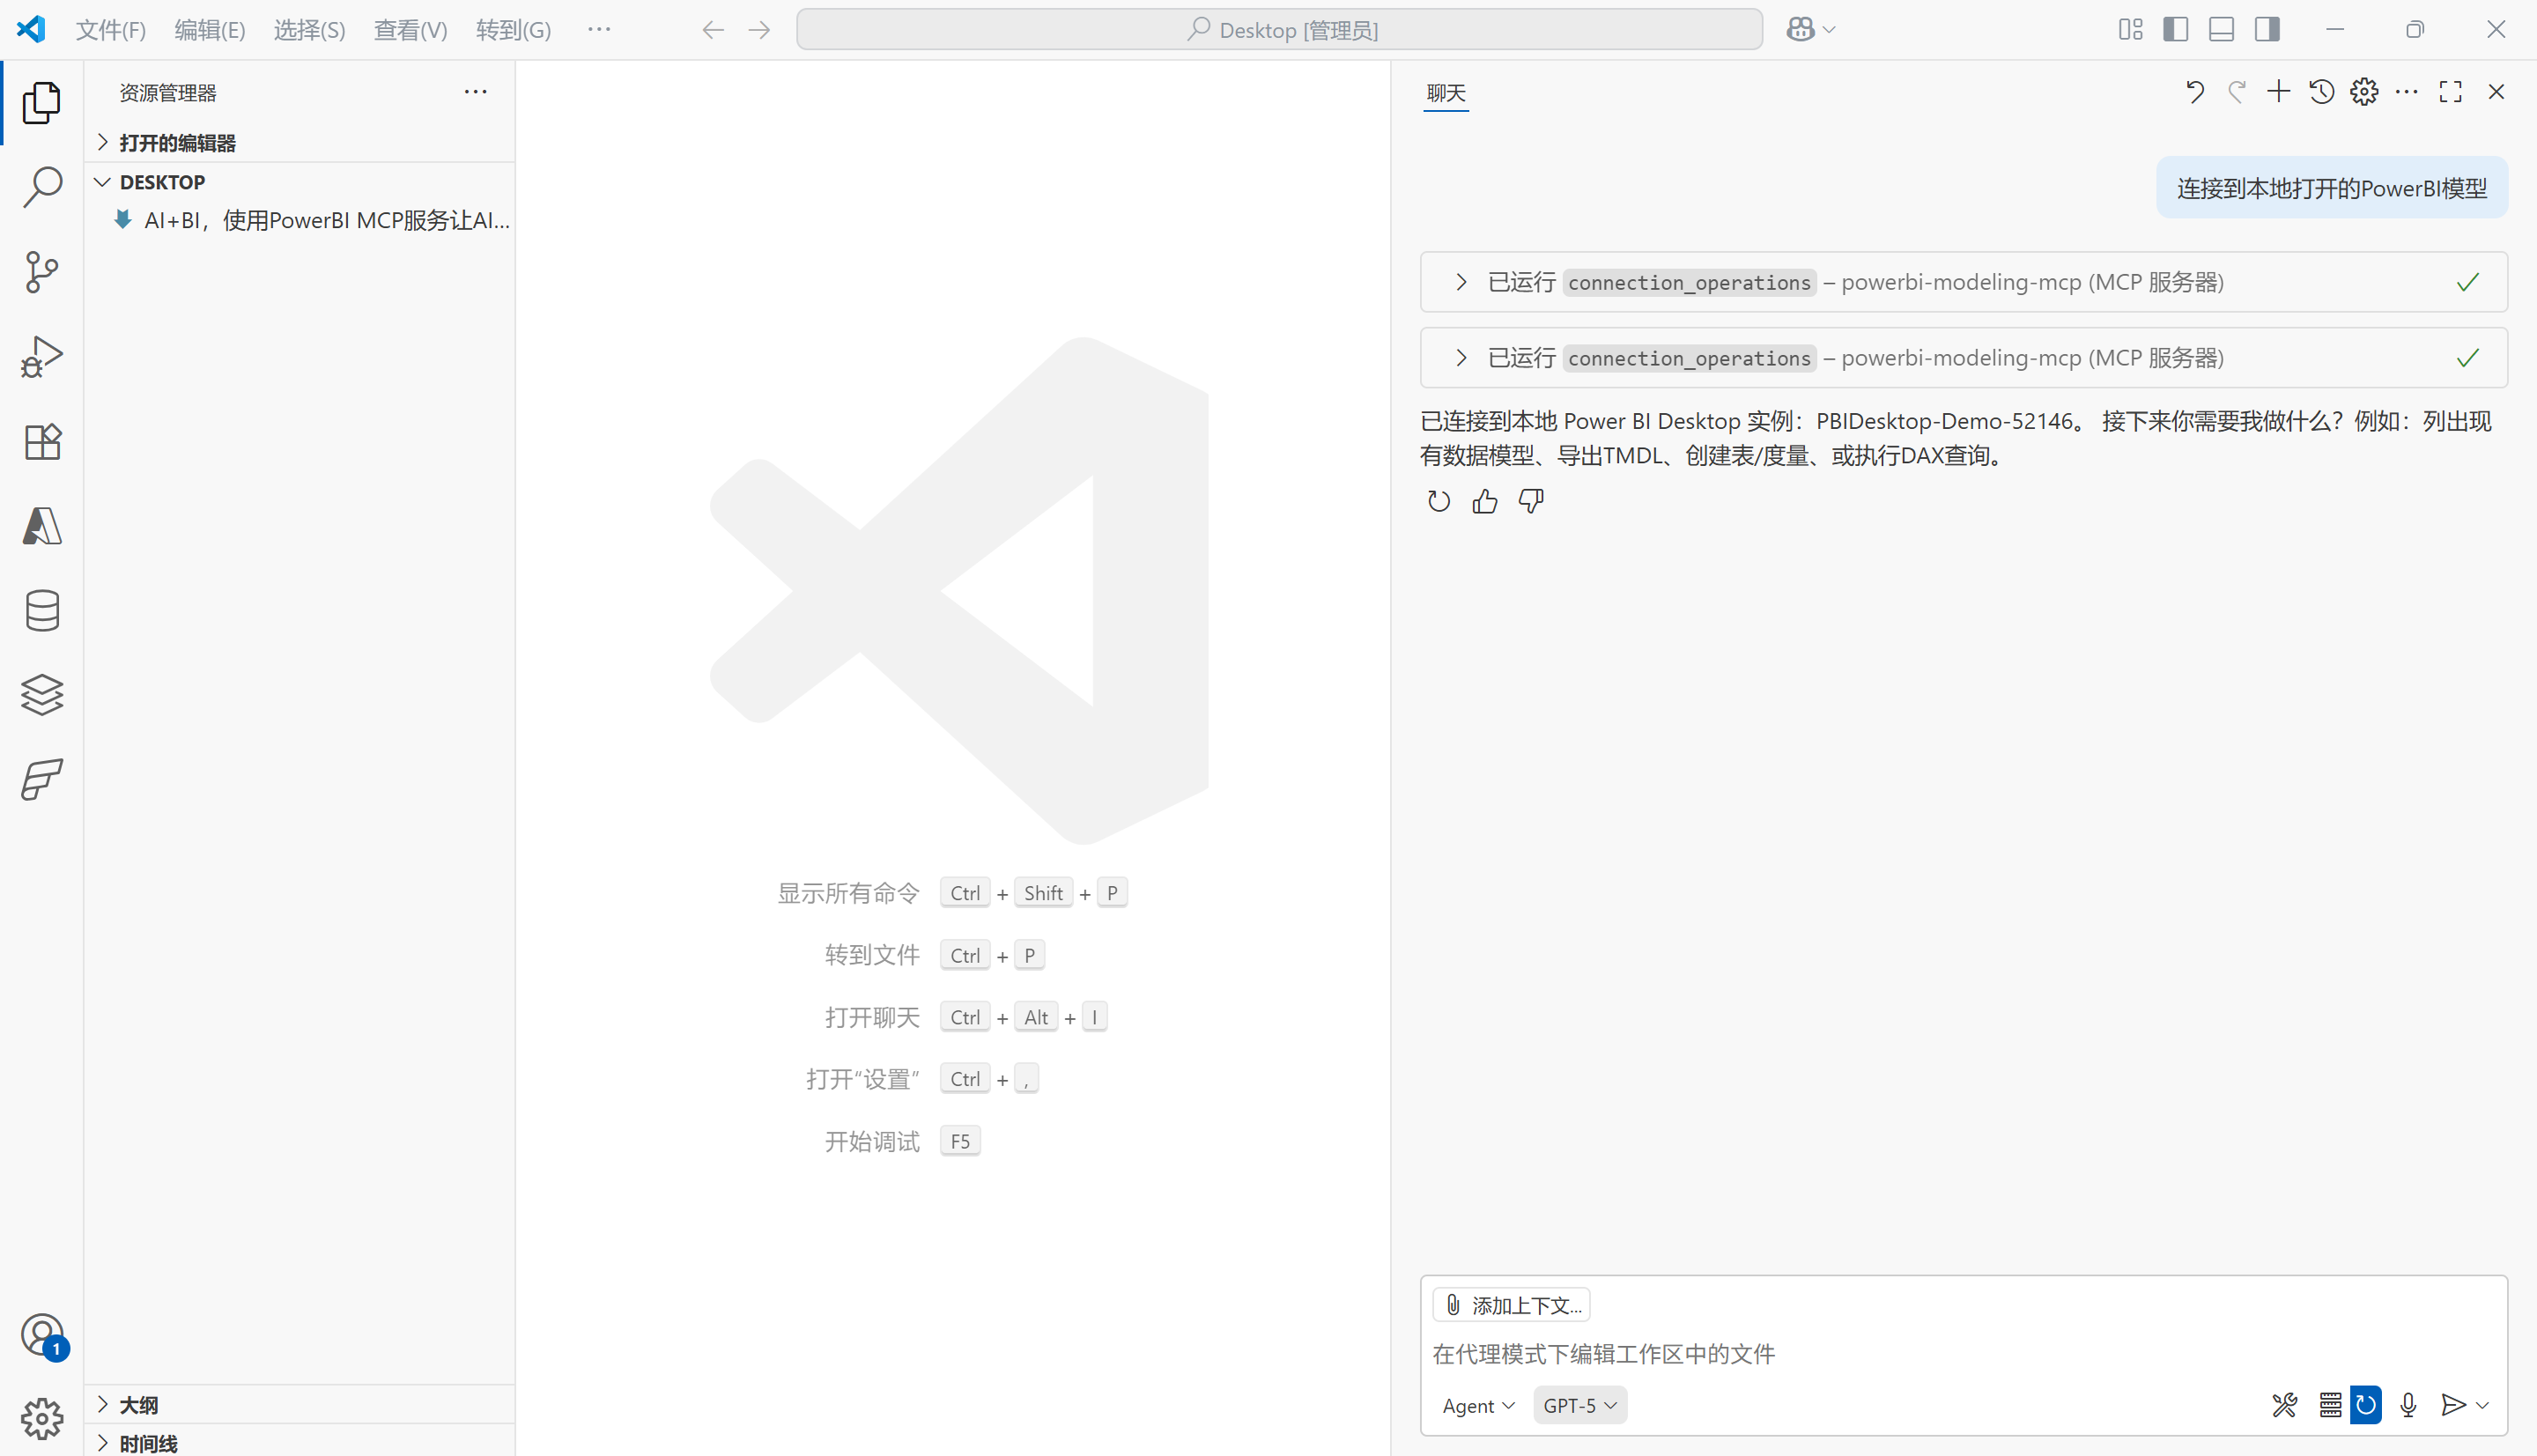This screenshot has height=1456, width=2537.
Task: Open the Source Control view
Action: pos(42,272)
